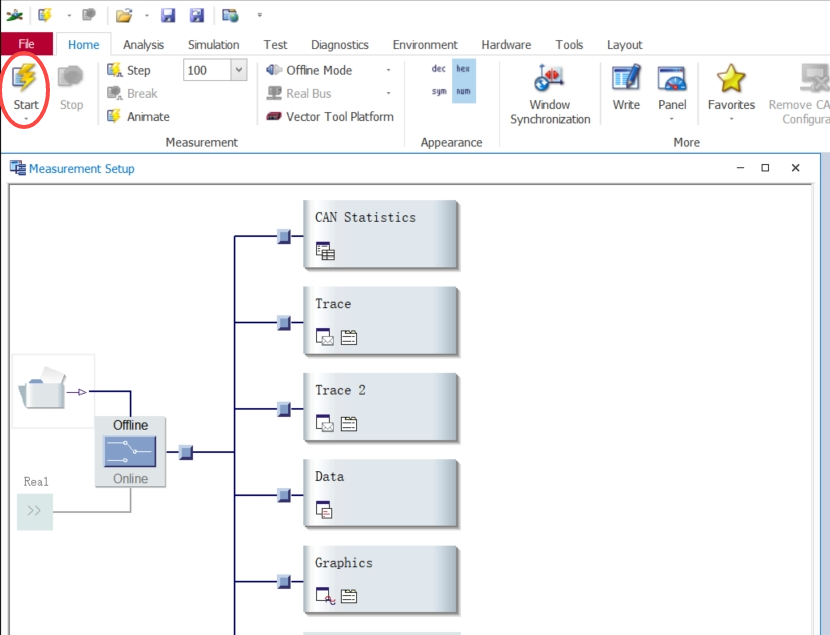830x635 pixels.
Task: Open the CAN Statistics block
Action: point(380,234)
